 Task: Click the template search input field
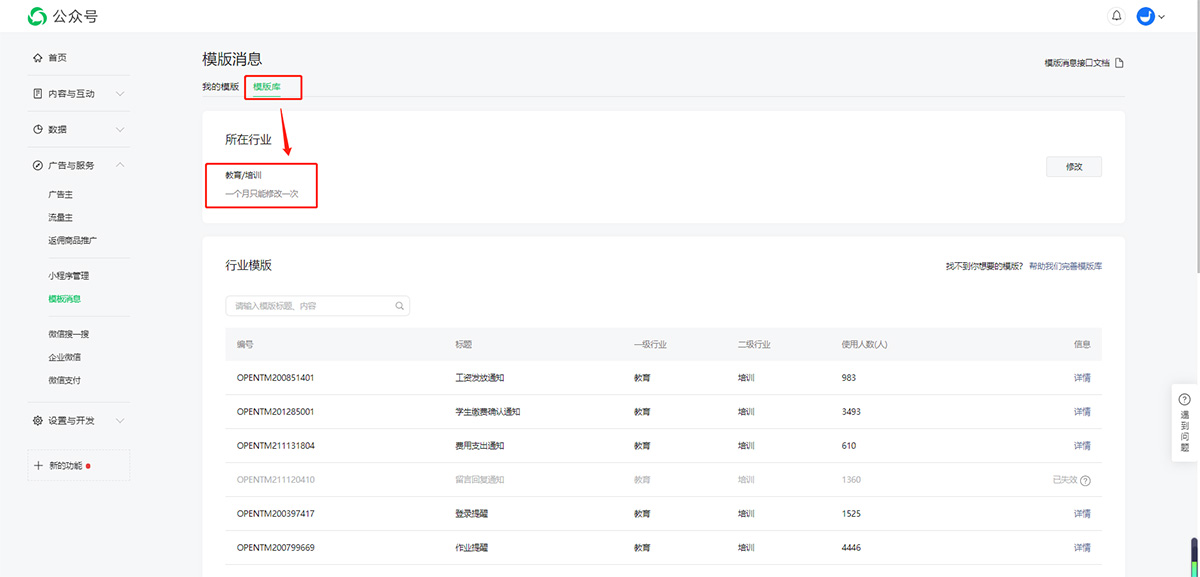click(x=310, y=306)
